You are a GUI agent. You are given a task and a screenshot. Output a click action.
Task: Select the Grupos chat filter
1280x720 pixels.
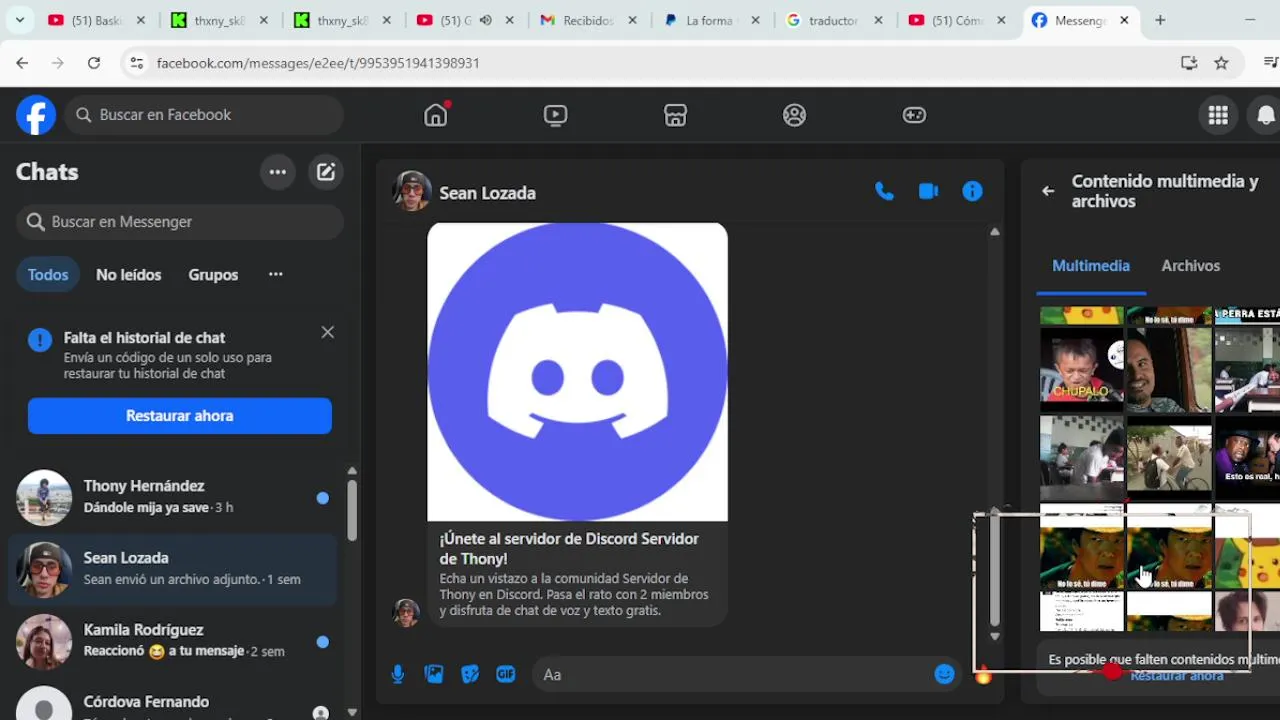213,275
